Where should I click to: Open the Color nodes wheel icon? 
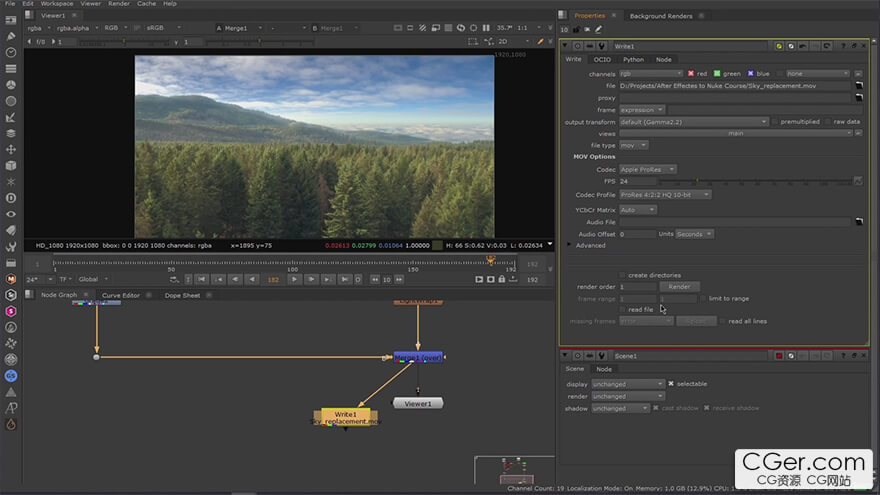tap(11, 85)
